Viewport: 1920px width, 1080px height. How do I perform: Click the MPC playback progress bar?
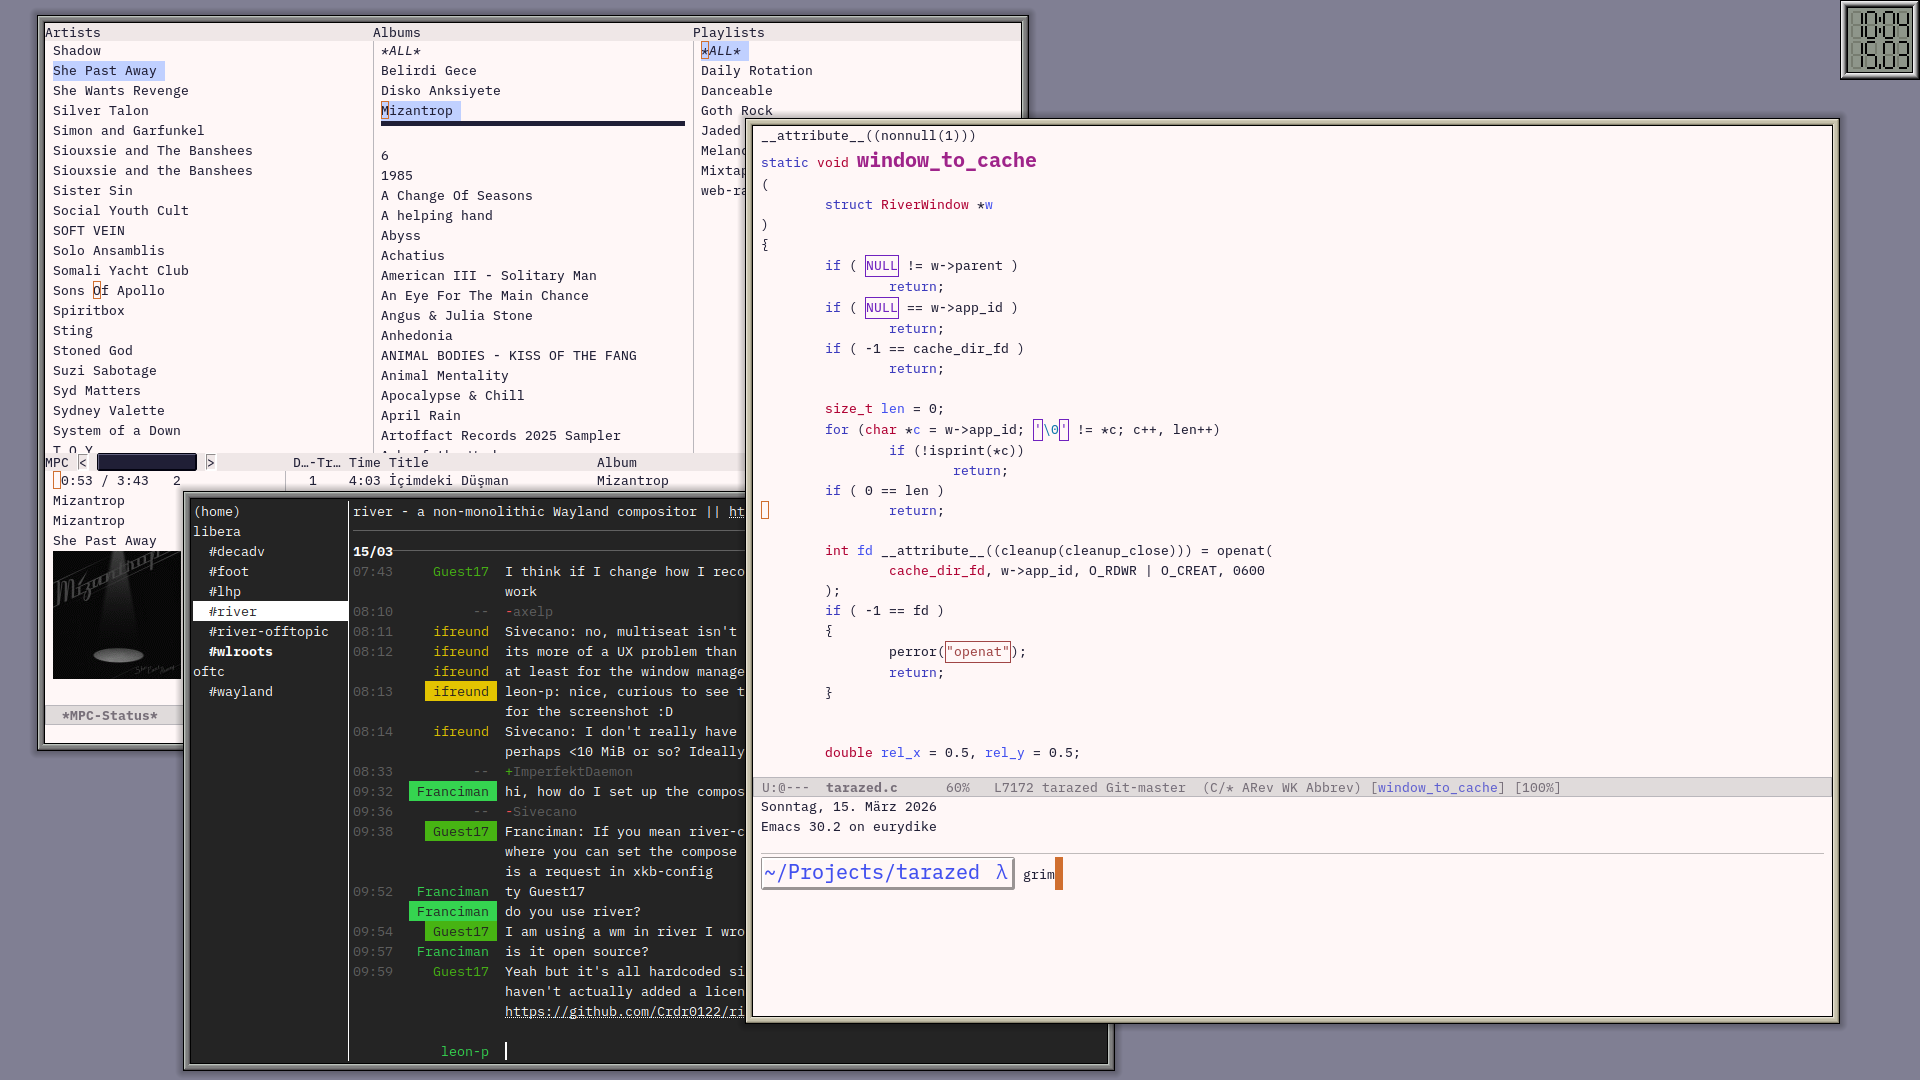[147, 463]
